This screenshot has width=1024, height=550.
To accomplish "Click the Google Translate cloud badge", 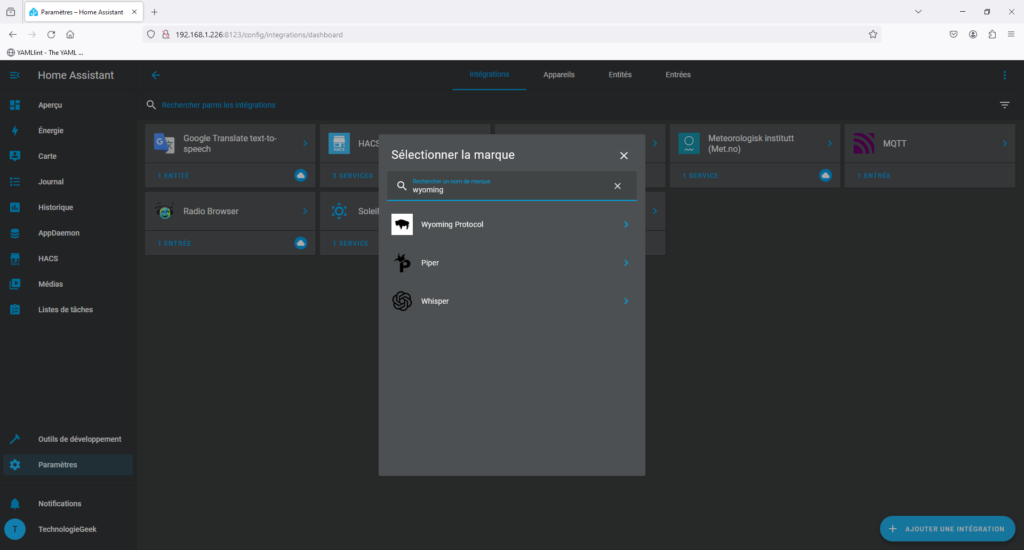I will 300,176.
